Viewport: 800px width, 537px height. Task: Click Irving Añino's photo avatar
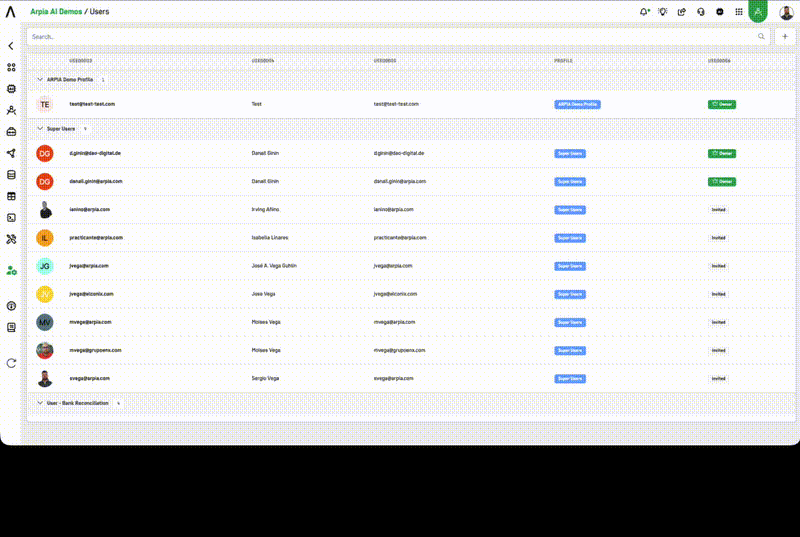click(x=45, y=210)
